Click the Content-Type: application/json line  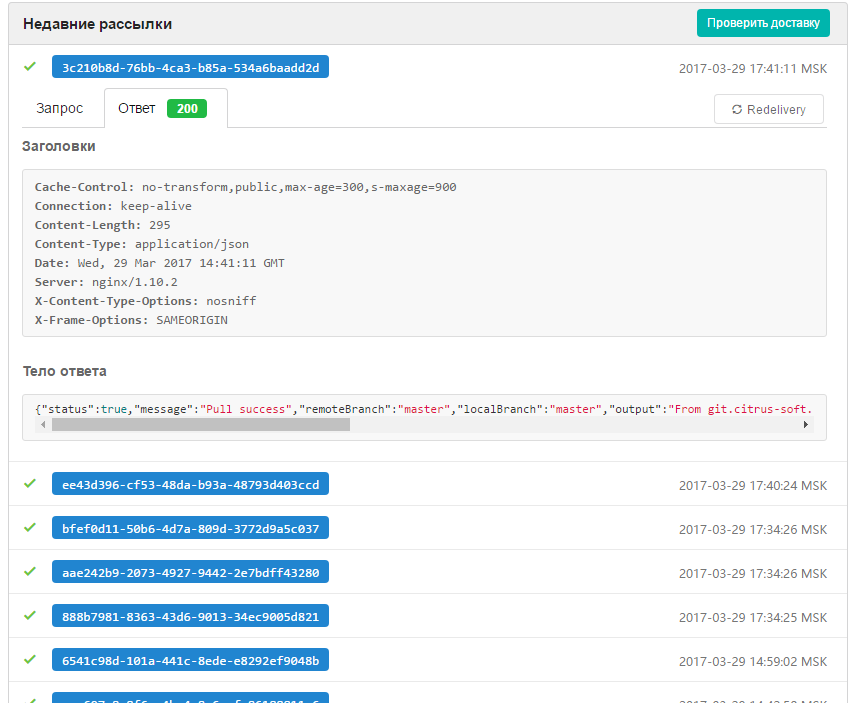(142, 244)
